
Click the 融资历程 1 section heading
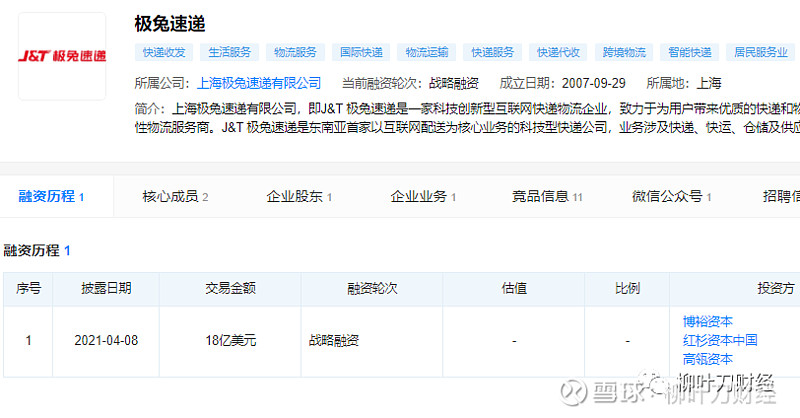click(37, 251)
